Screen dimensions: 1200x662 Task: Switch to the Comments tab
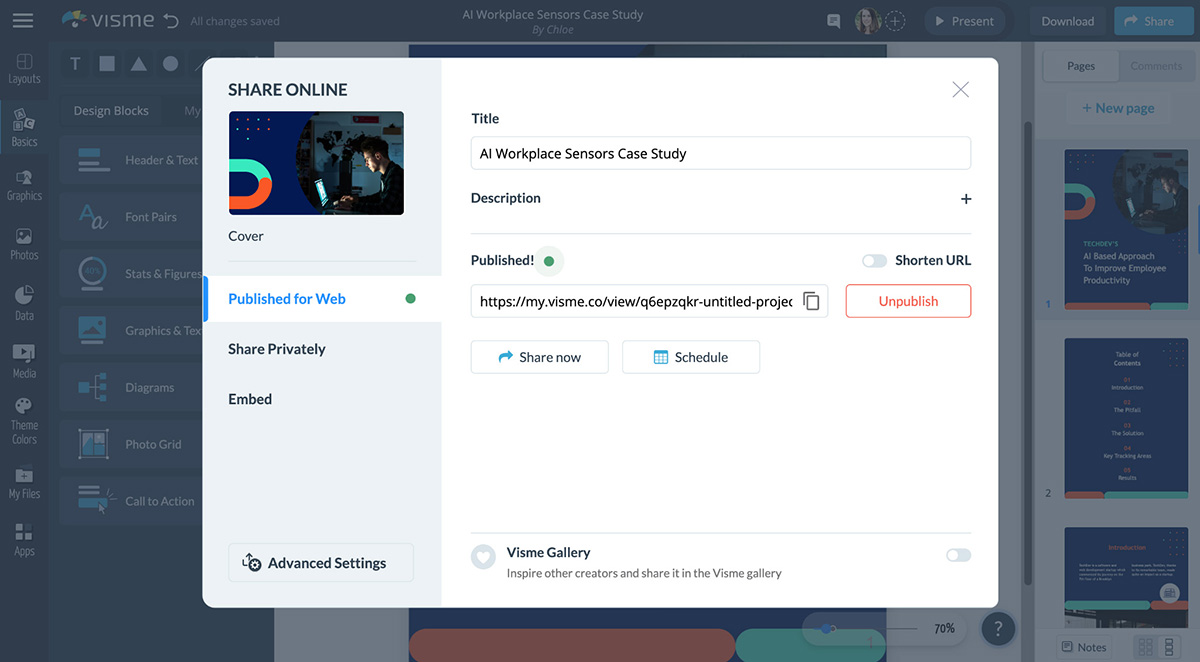[1156, 66]
